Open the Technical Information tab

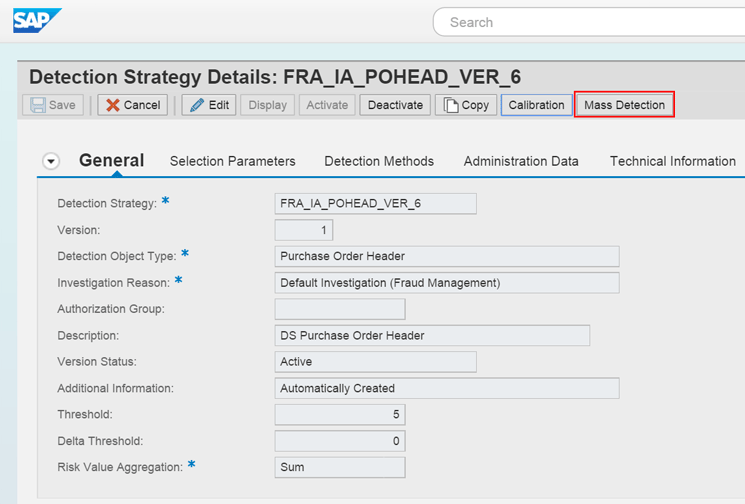pos(673,162)
